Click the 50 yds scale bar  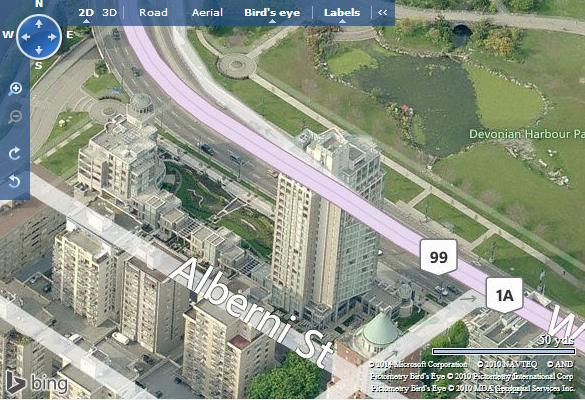(x=504, y=351)
